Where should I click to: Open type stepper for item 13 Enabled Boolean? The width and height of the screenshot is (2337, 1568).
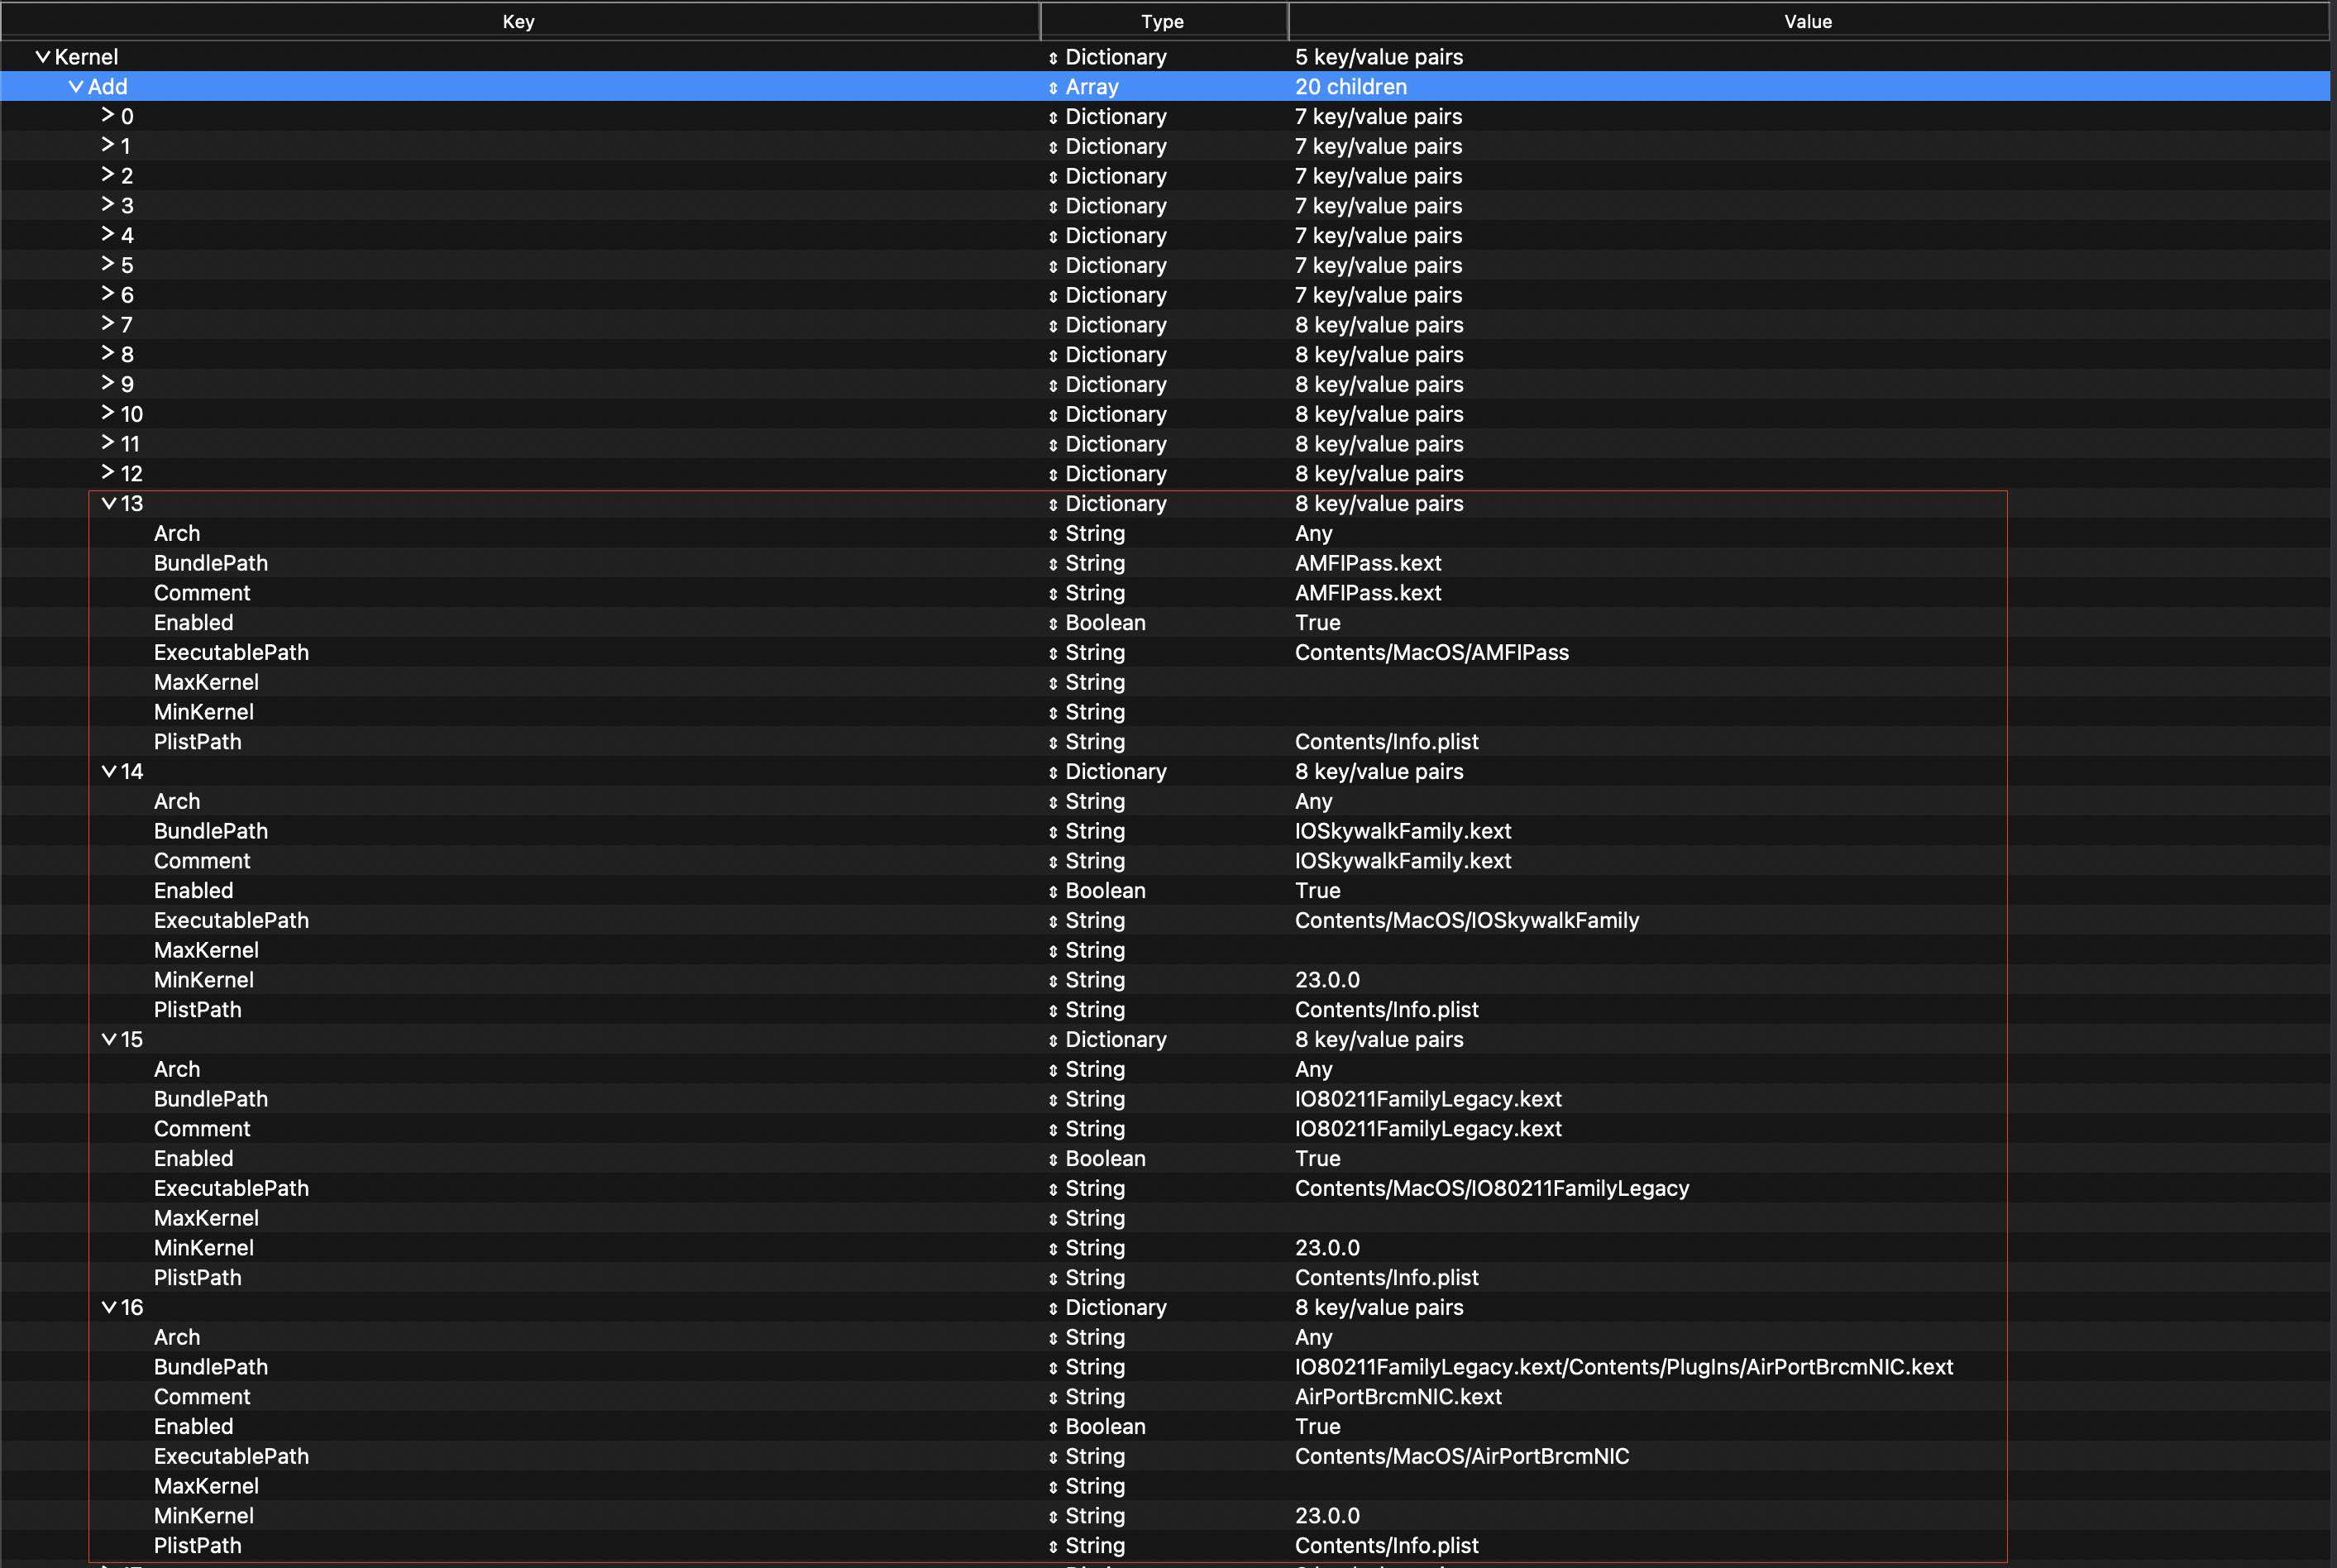pyautogui.click(x=1053, y=624)
